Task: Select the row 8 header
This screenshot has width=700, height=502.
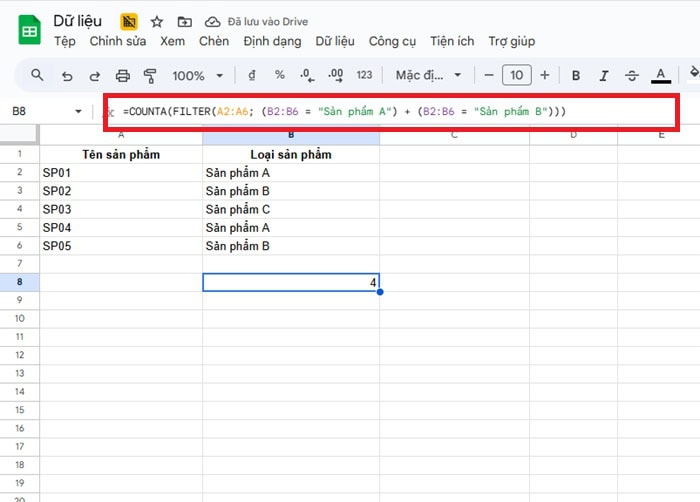Action: [20, 282]
